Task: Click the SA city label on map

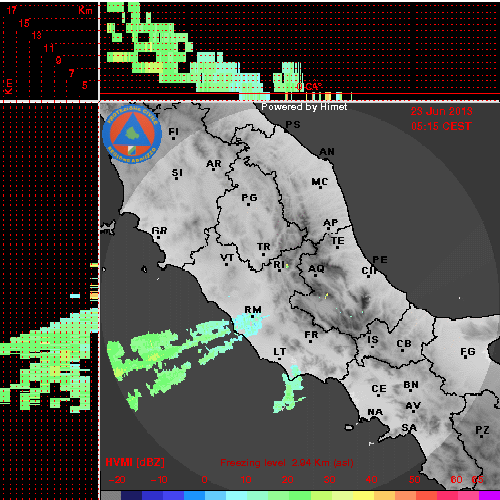Action: pyautogui.click(x=409, y=427)
